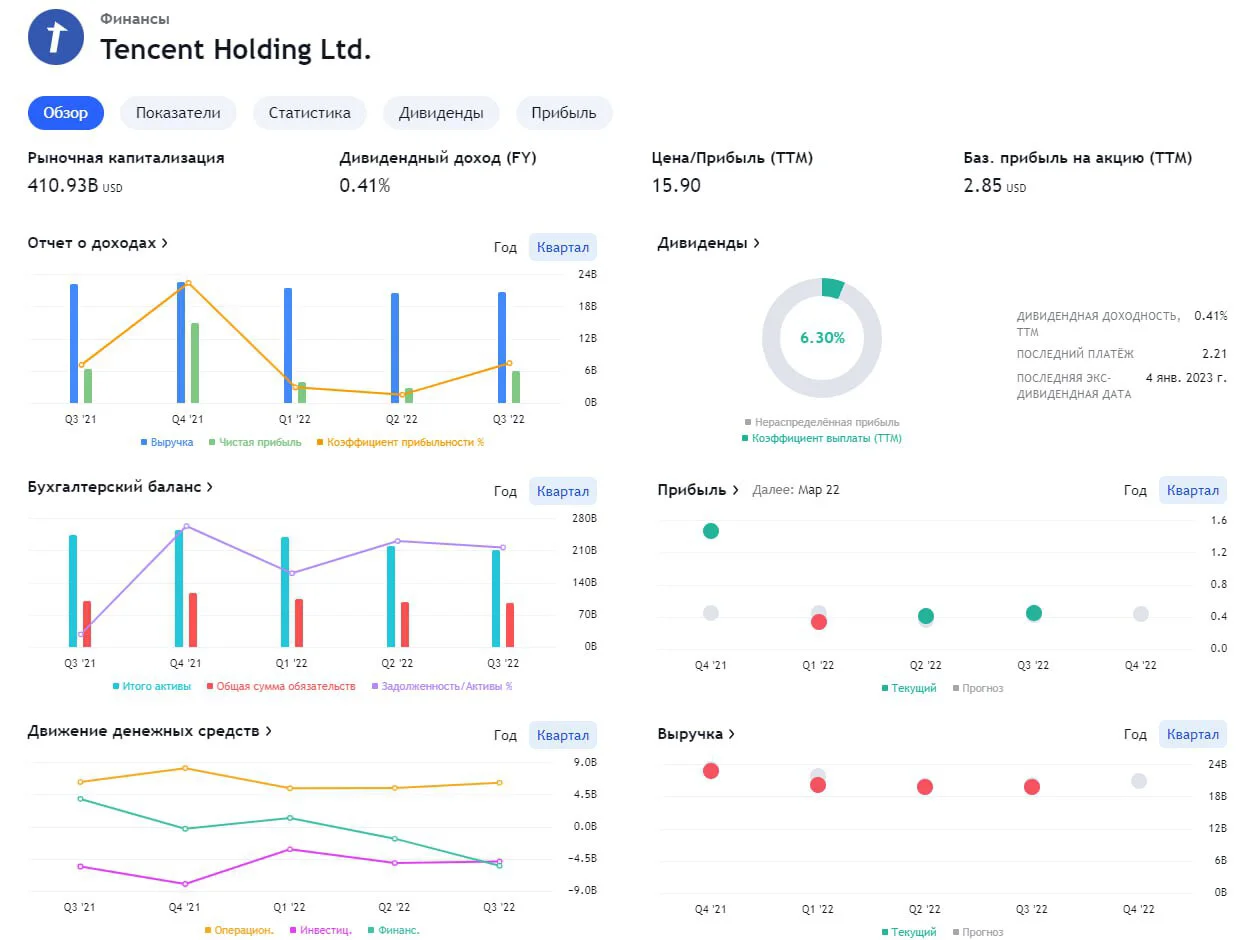This screenshot has width=1241, height=940.
Task: Toggle the Инвестиц. legend item
Action: tap(321, 930)
